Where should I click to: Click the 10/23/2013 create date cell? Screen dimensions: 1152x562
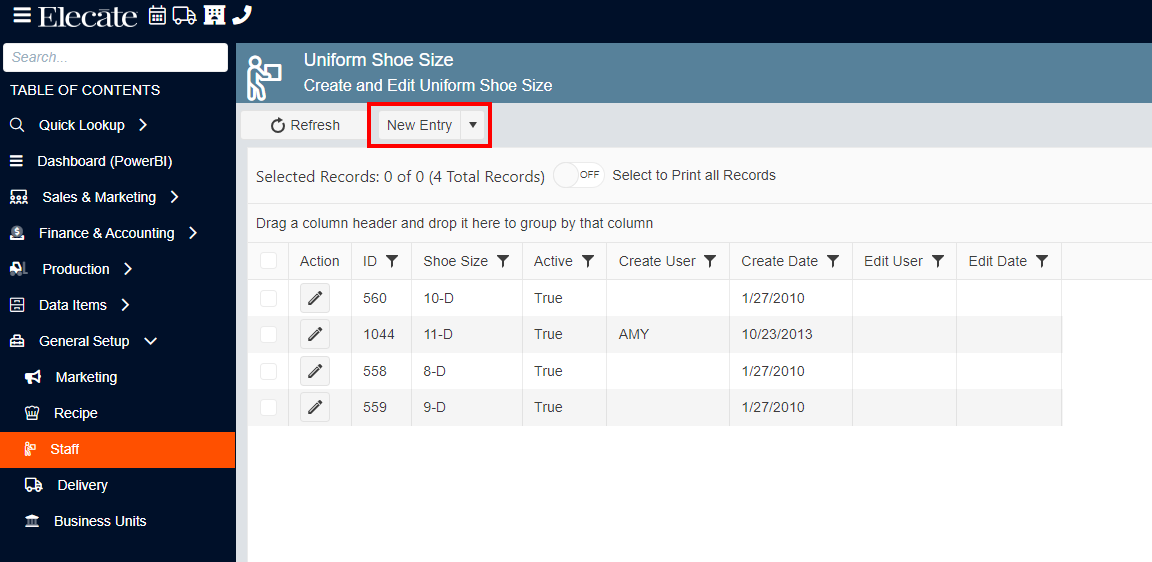point(791,334)
